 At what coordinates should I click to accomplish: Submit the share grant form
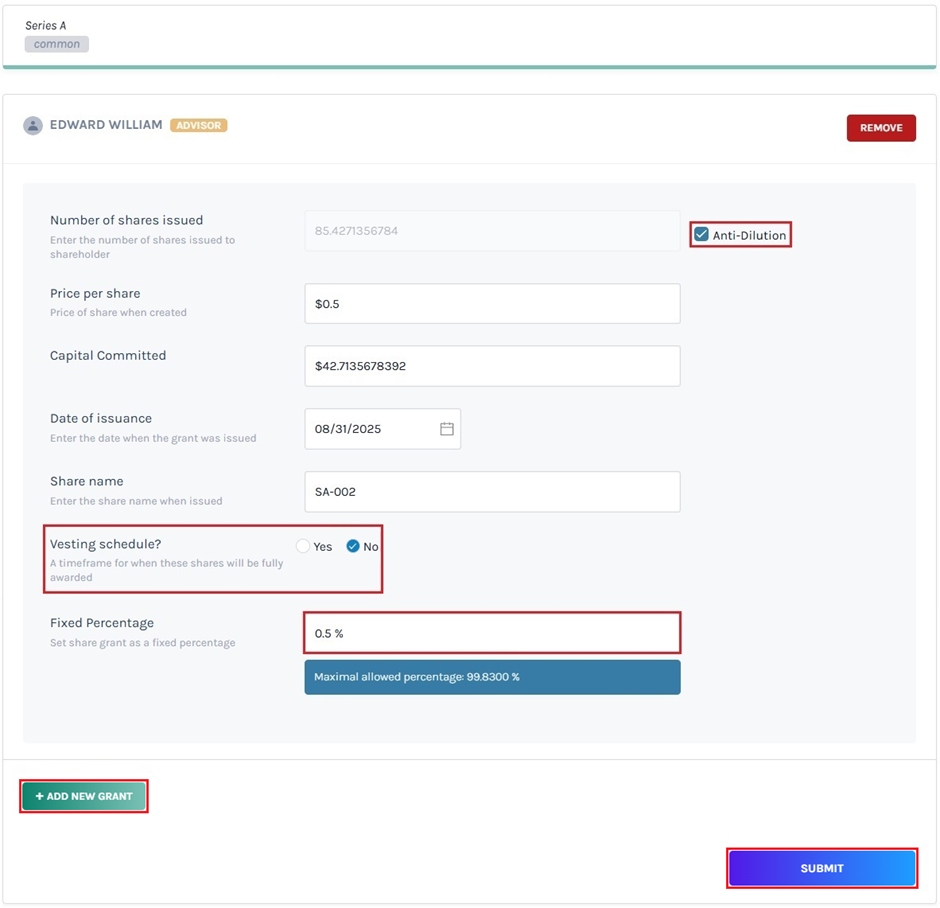click(822, 868)
